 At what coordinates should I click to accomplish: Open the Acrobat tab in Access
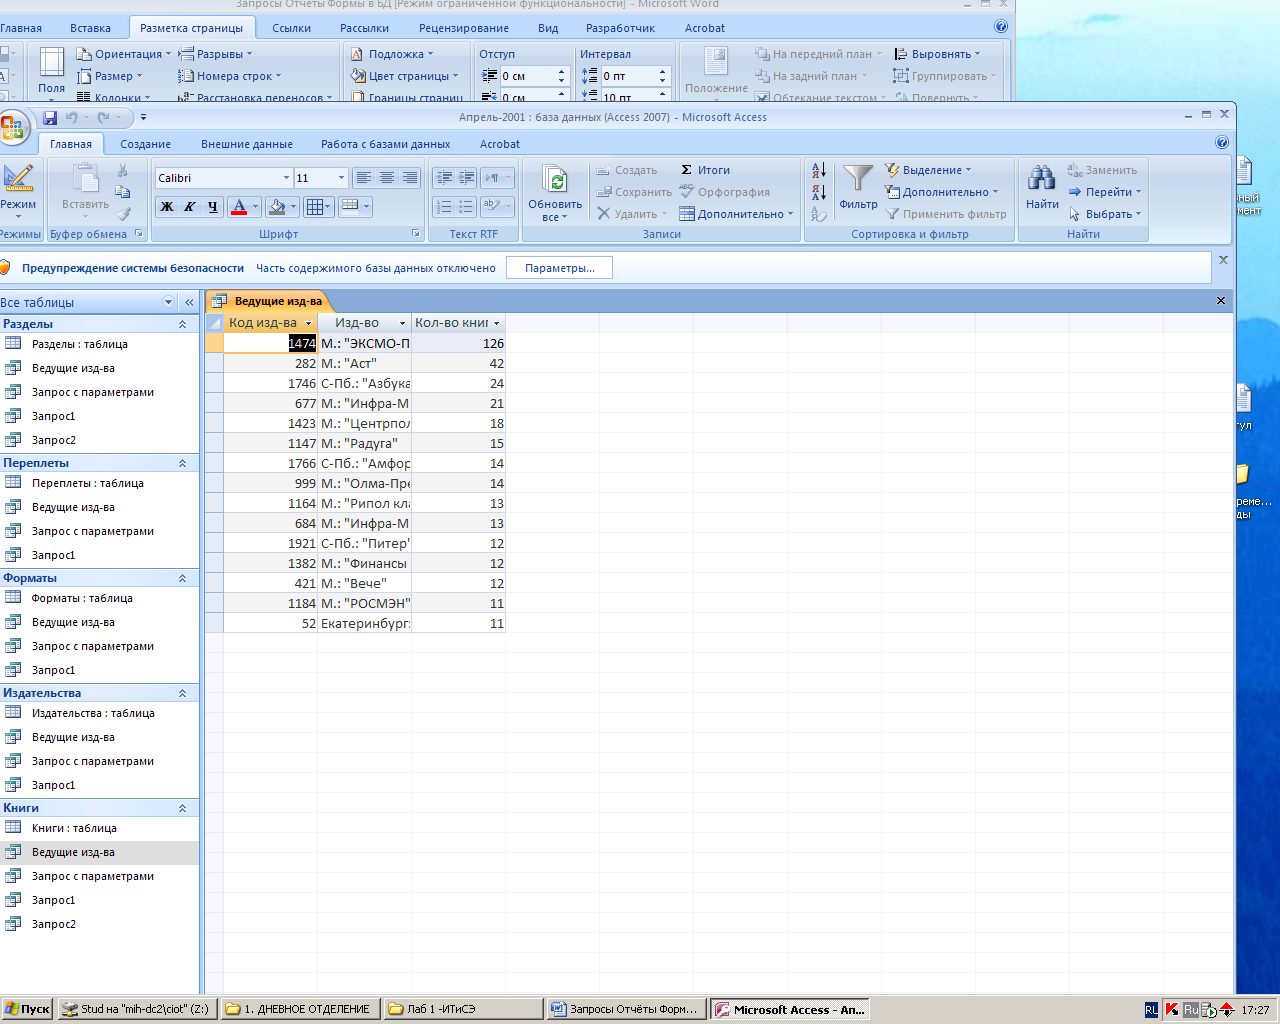pos(500,144)
